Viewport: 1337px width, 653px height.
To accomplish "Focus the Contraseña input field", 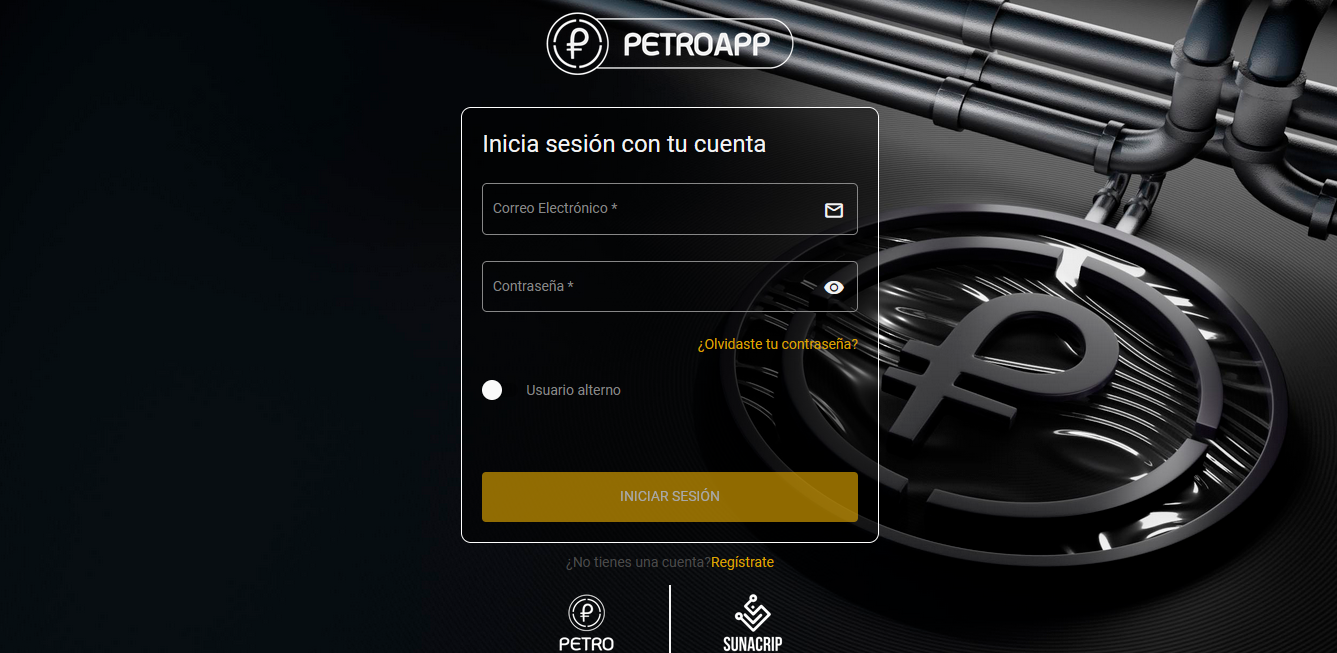I will [x=670, y=286].
